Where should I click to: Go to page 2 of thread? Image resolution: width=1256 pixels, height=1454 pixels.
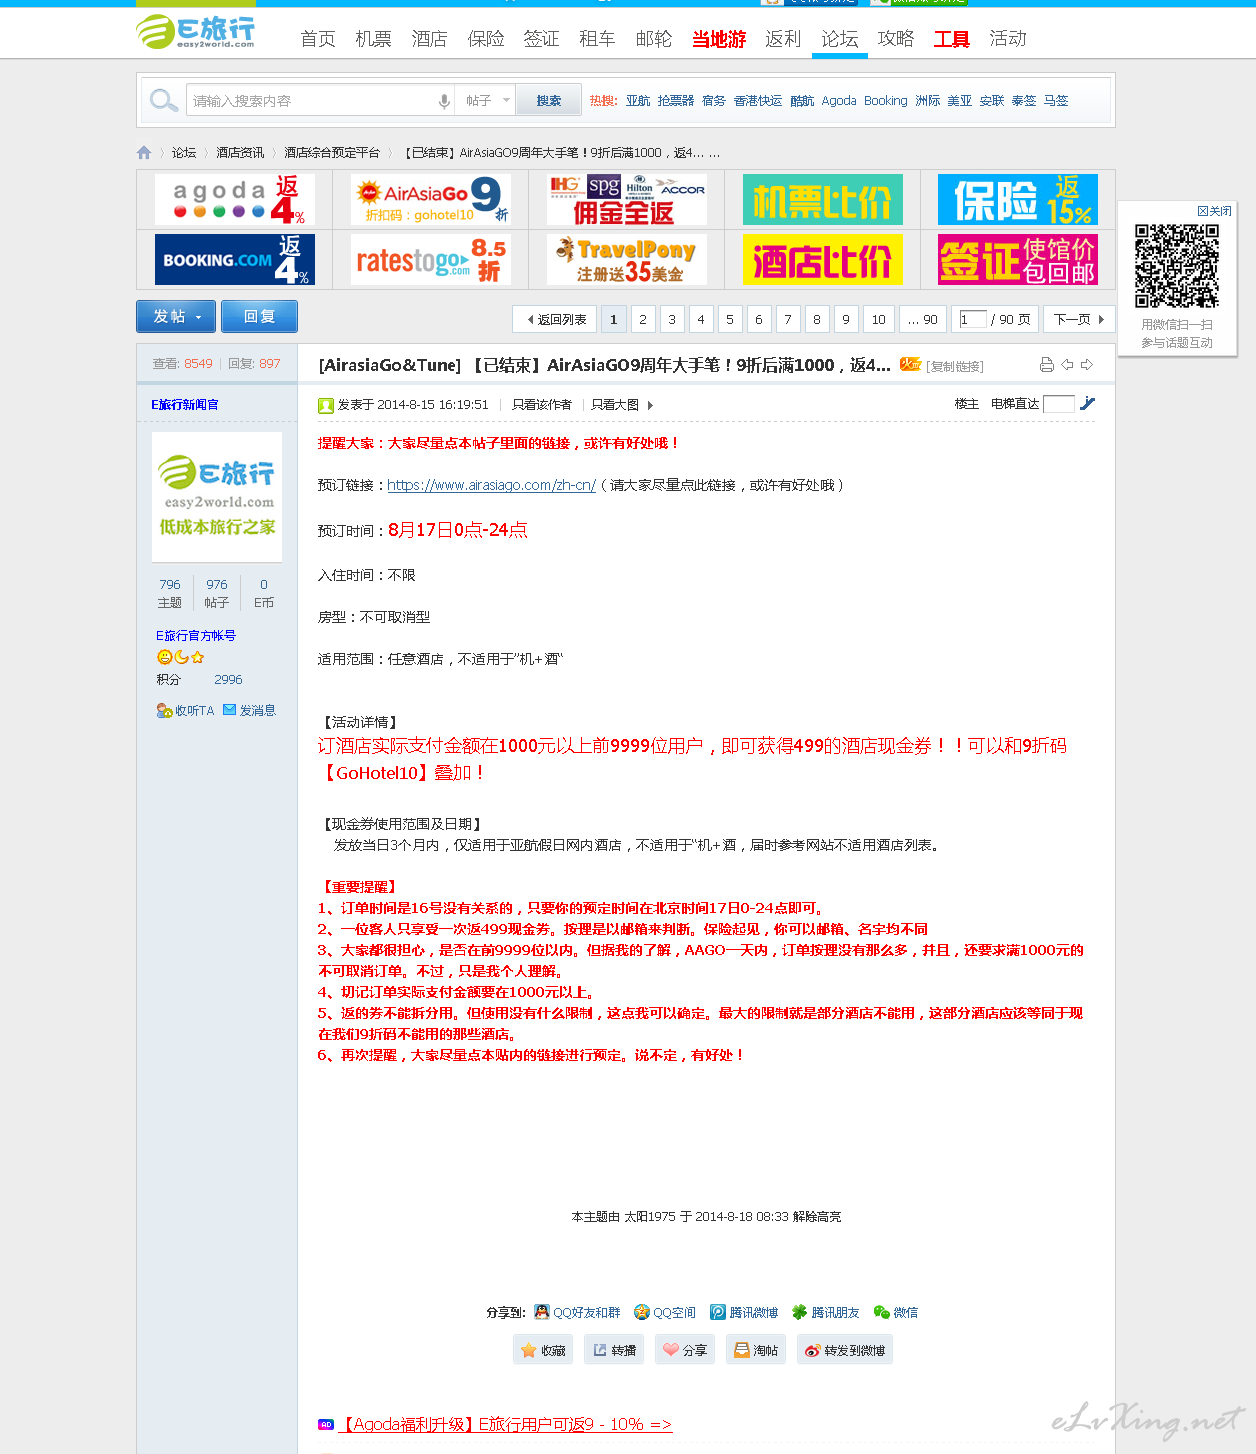(x=643, y=319)
